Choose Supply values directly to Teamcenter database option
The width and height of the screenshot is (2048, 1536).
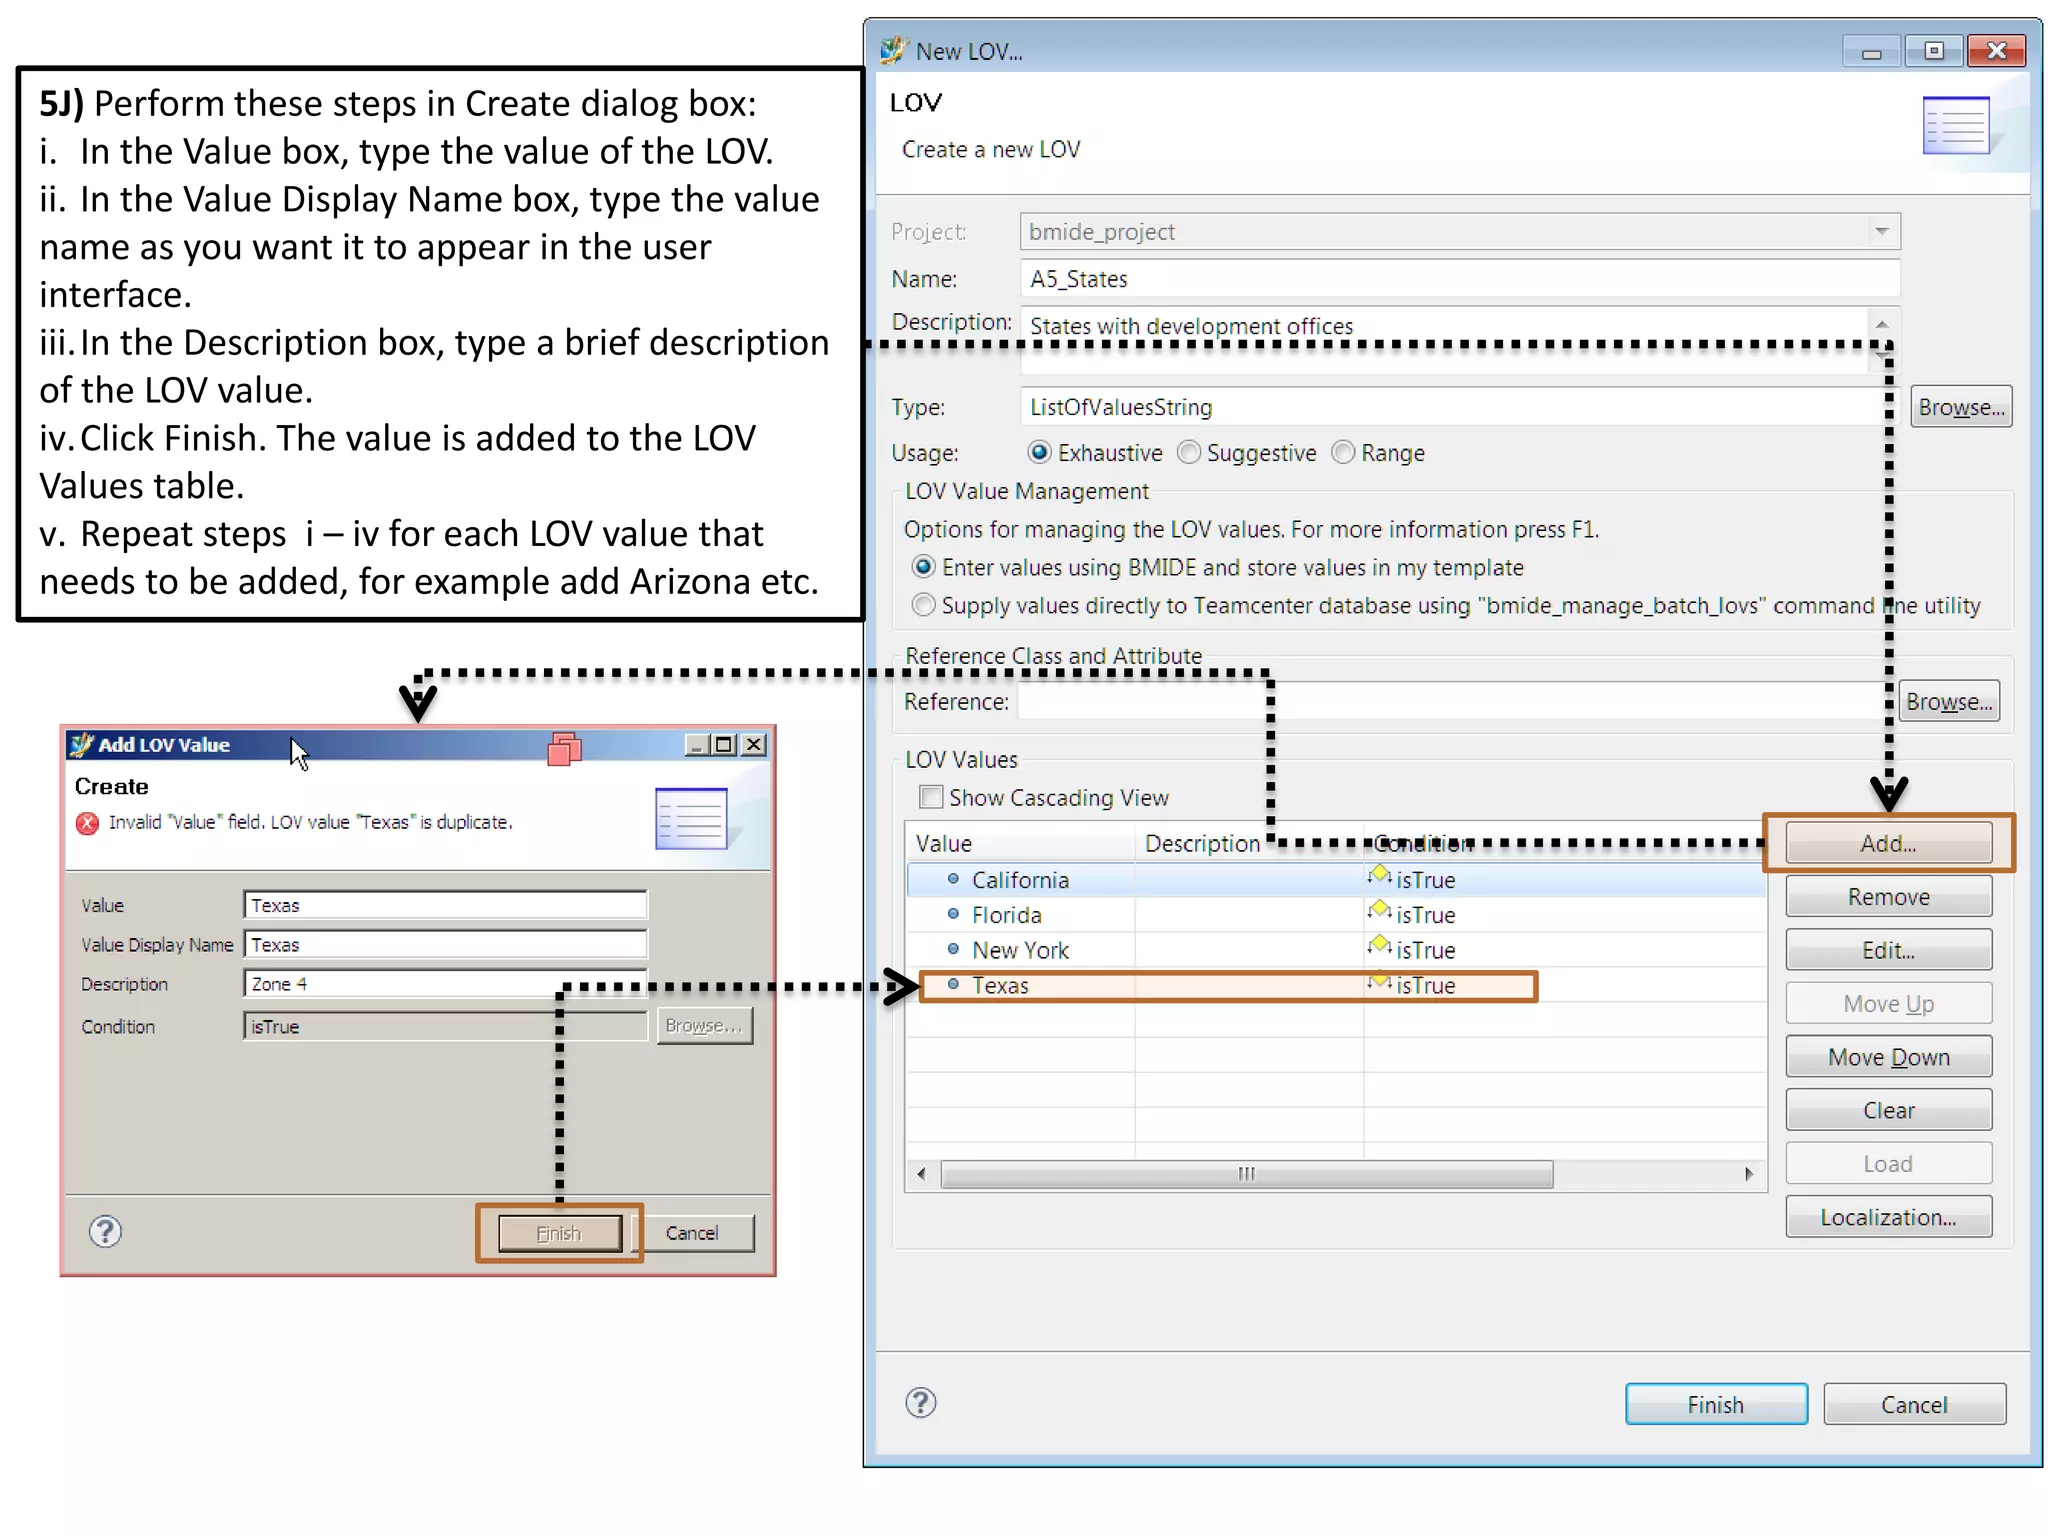(x=924, y=605)
